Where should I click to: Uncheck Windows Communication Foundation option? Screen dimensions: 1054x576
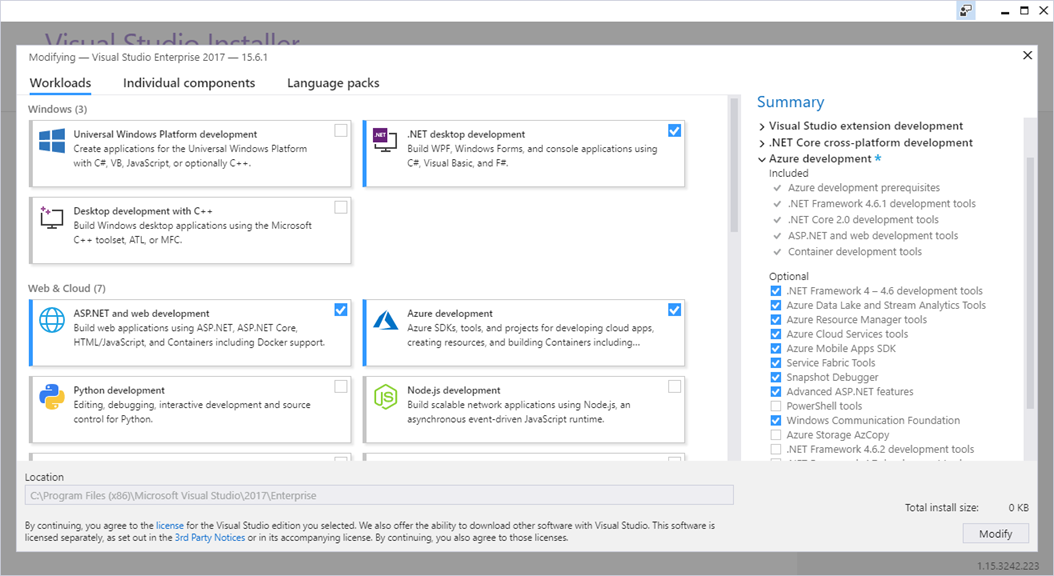776,421
